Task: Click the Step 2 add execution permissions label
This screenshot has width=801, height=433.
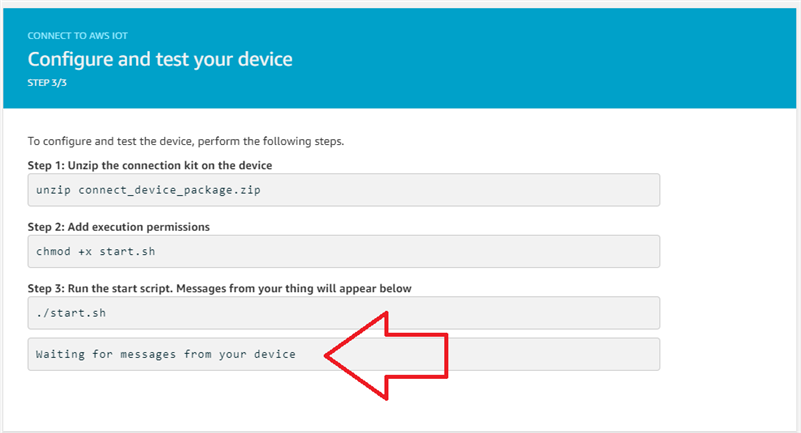Action: [125, 227]
